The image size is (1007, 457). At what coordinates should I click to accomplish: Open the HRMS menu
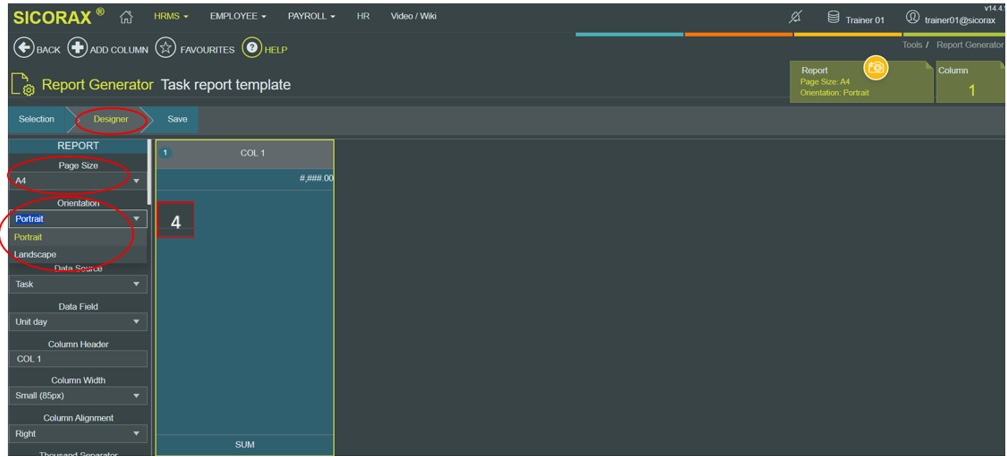[x=171, y=17]
